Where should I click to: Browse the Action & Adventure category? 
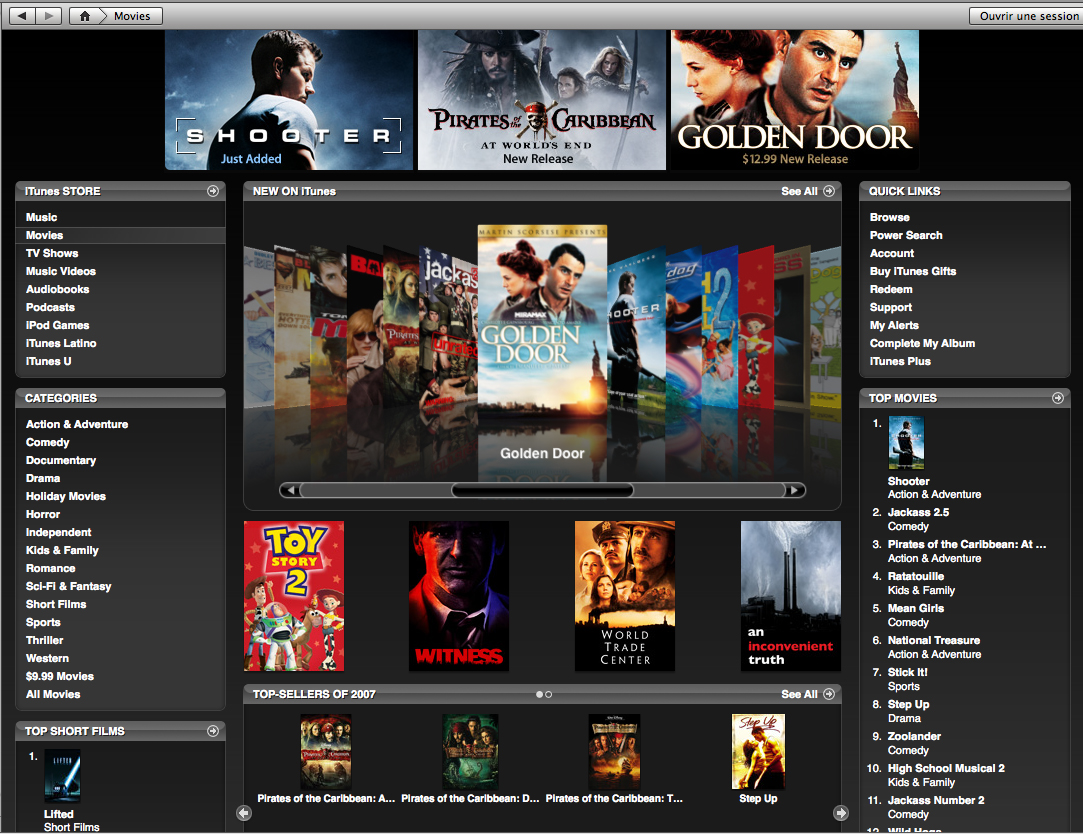coord(77,424)
